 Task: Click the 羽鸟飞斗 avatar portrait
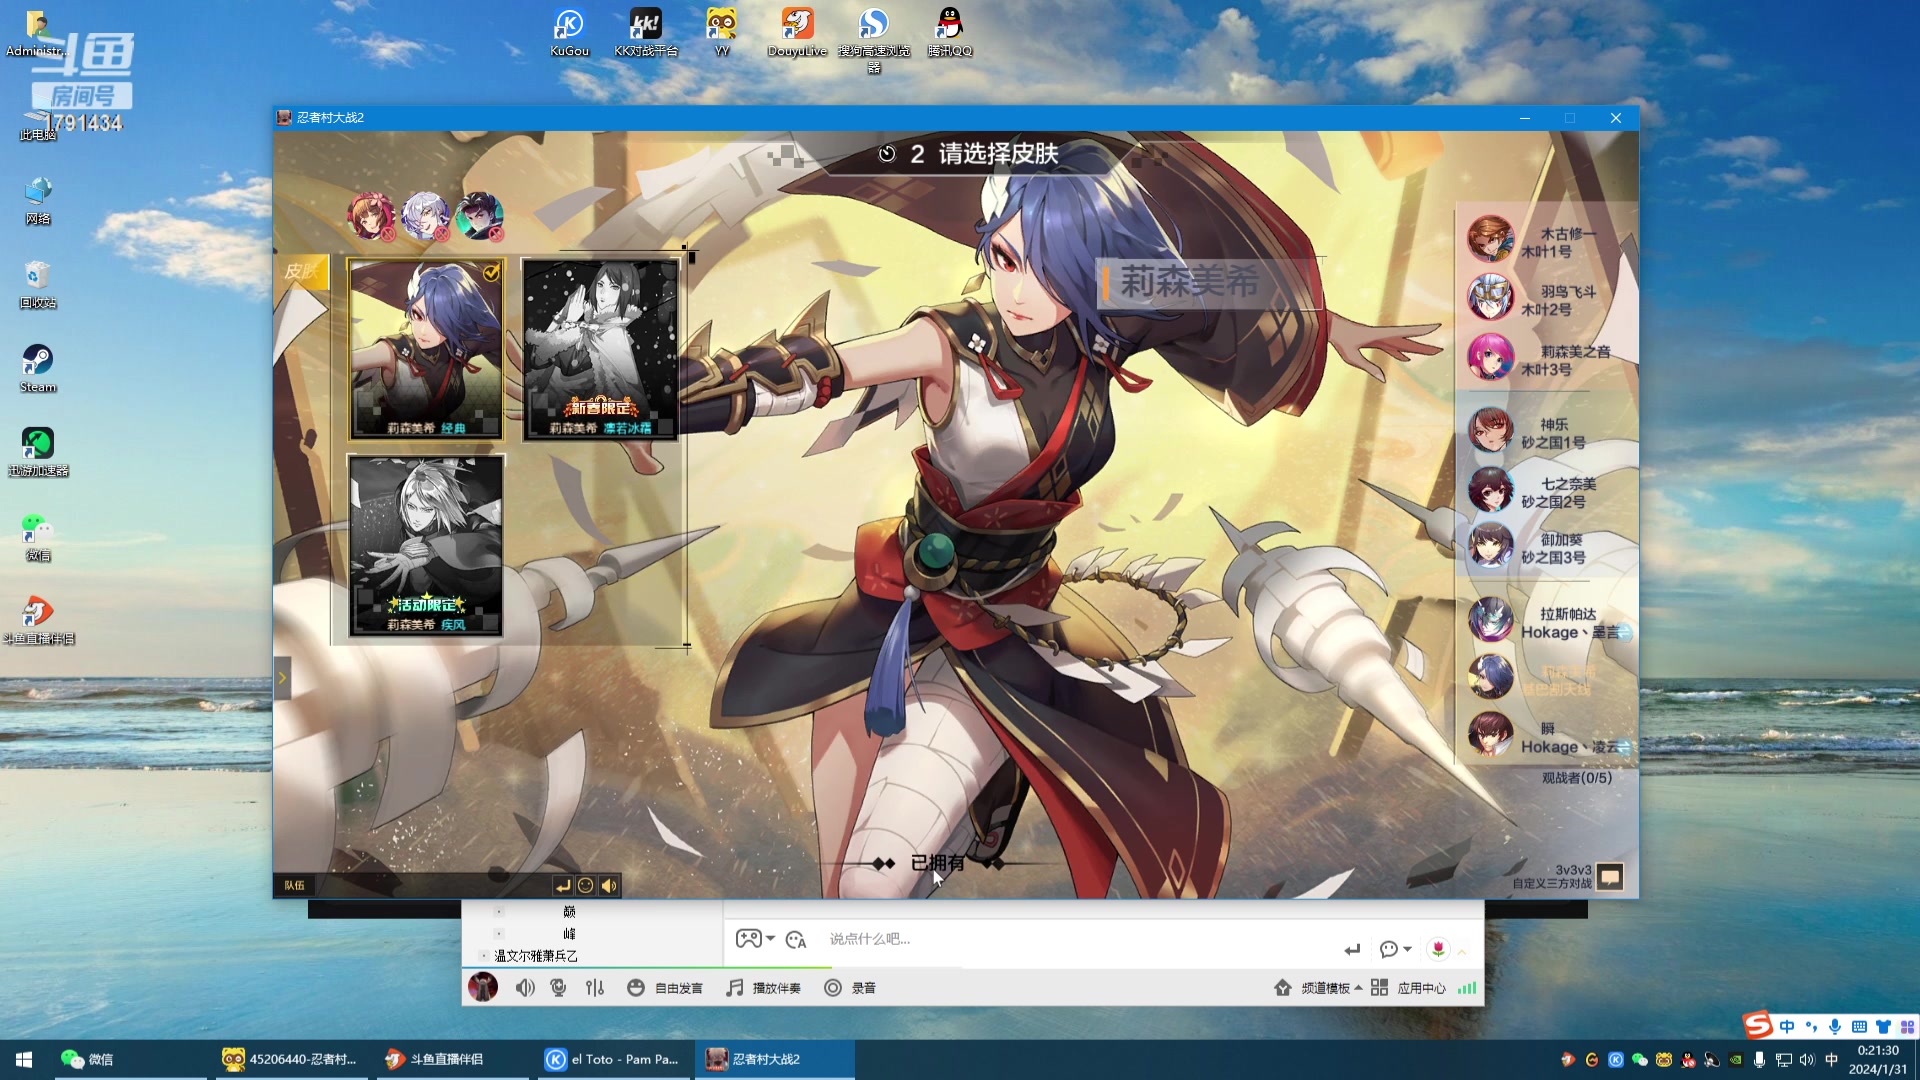(x=1490, y=298)
